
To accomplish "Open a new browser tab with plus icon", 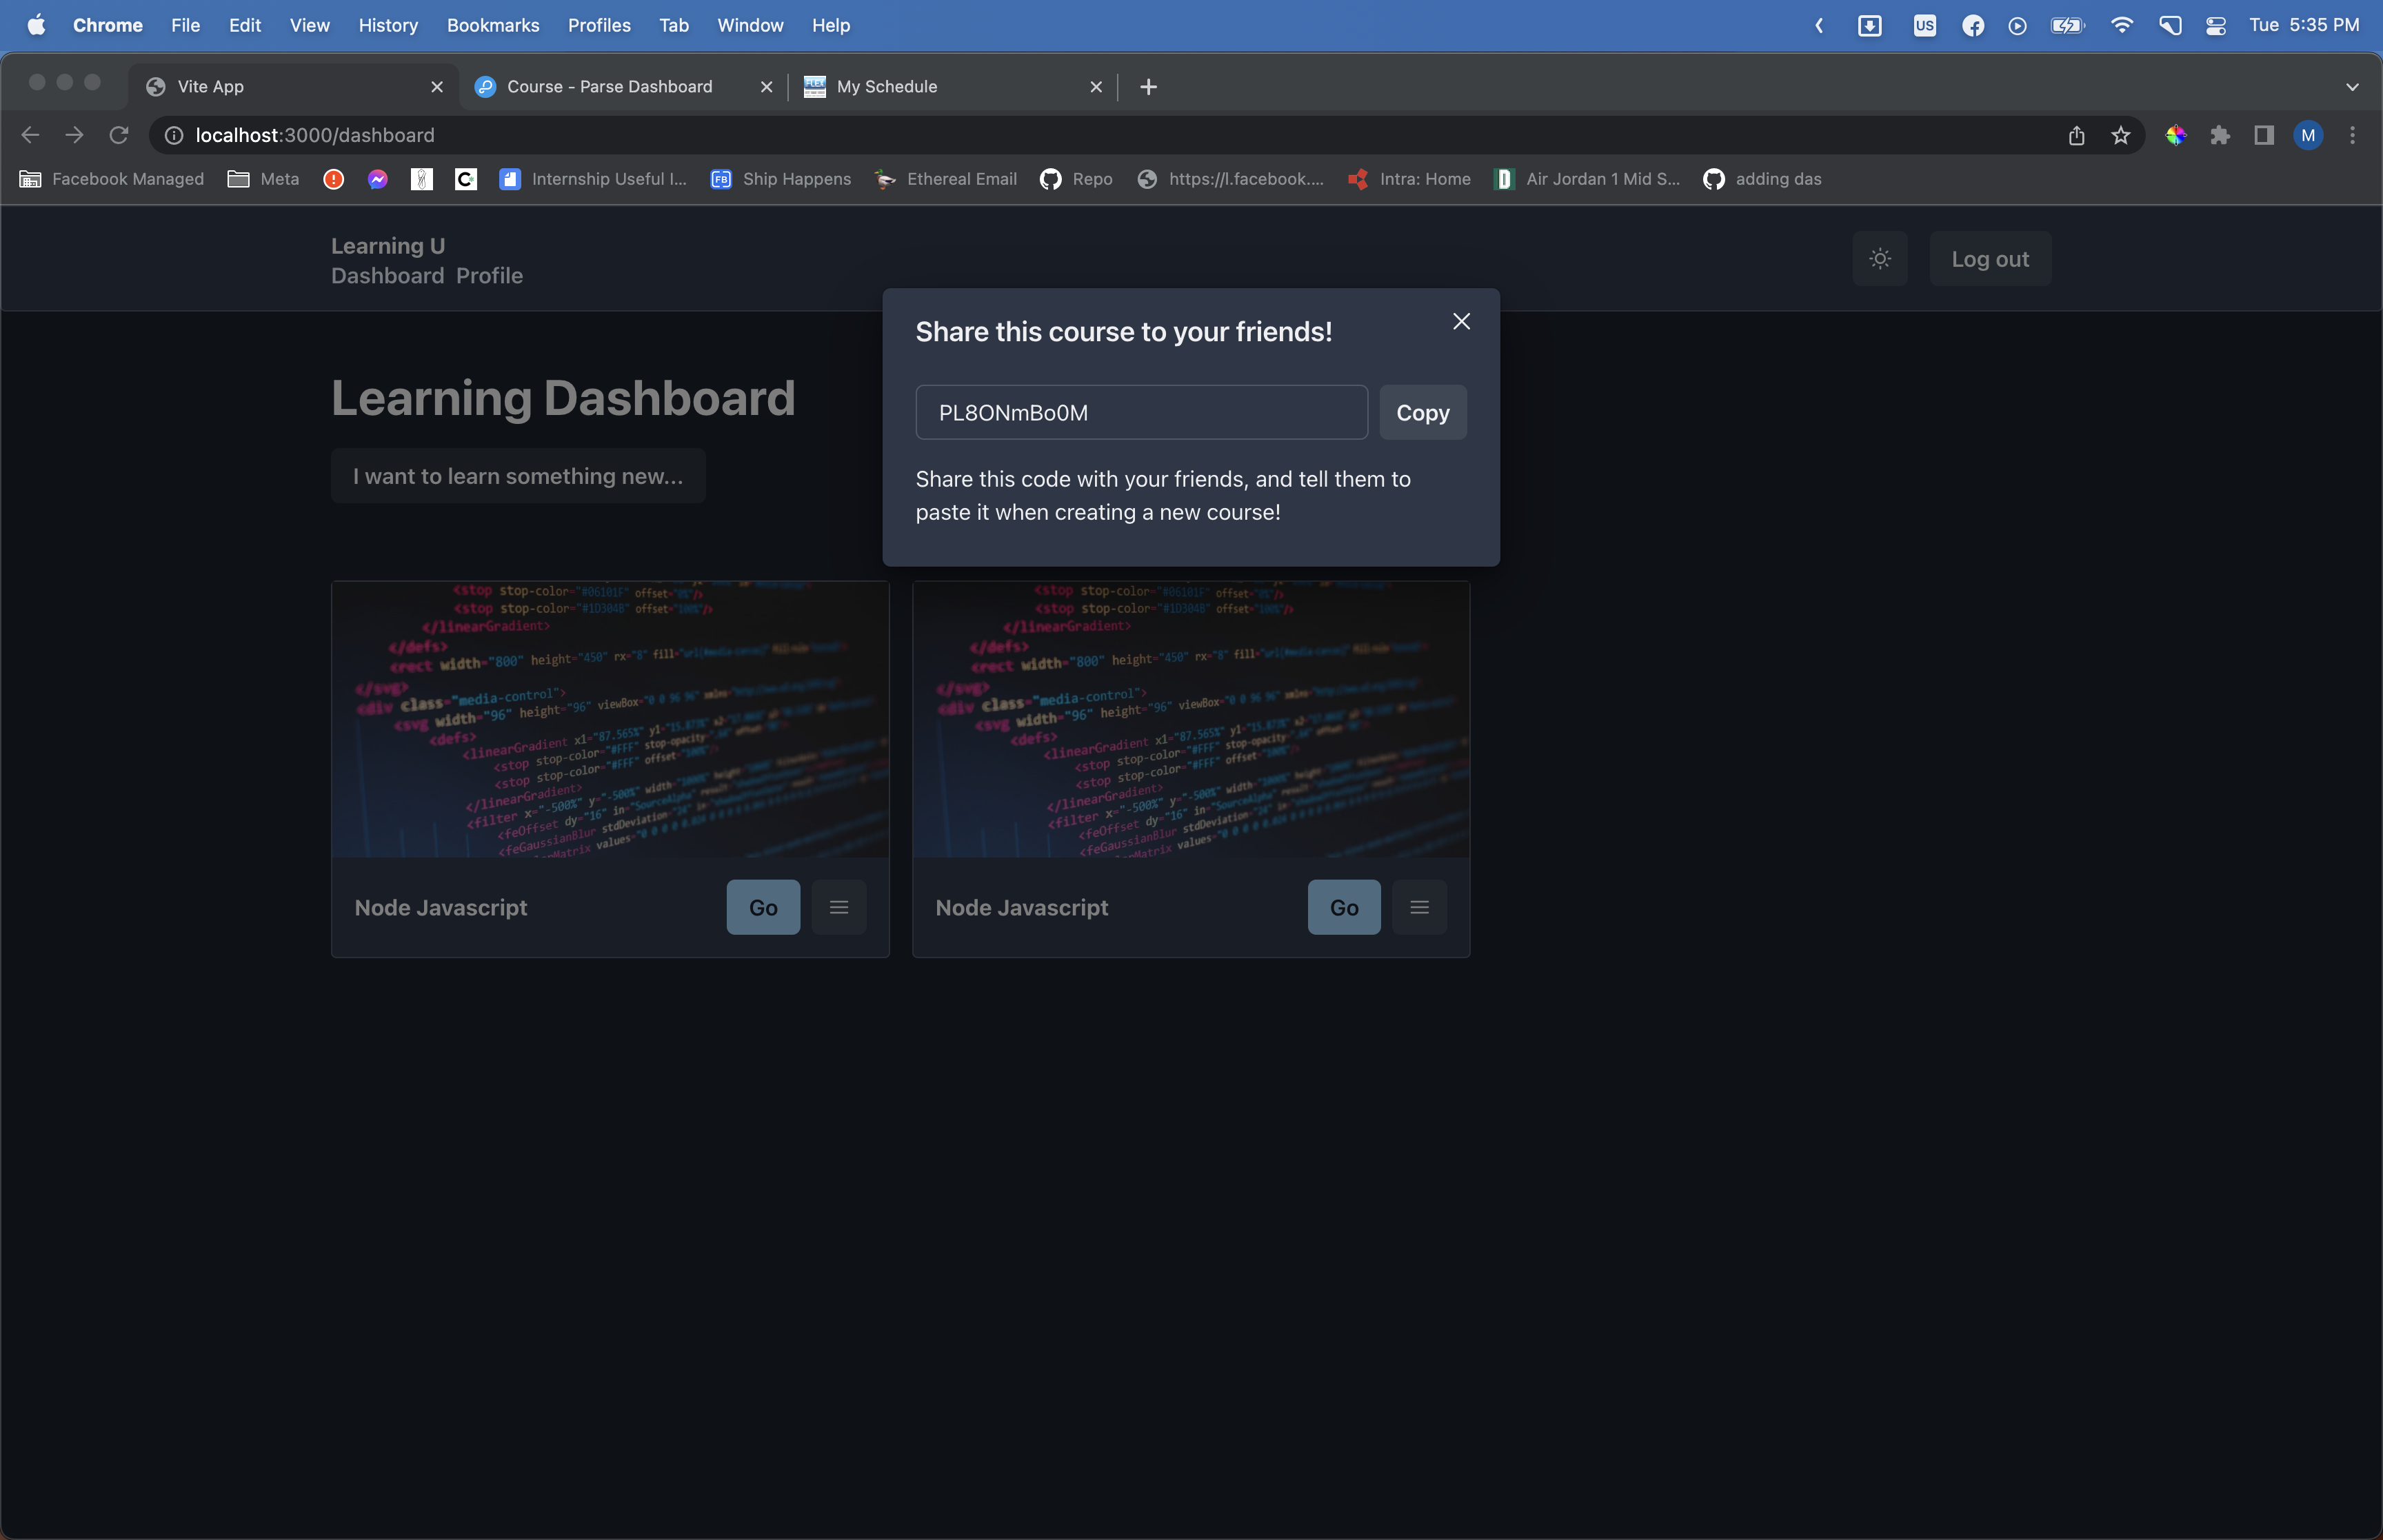I will (x=1148, y=87).
